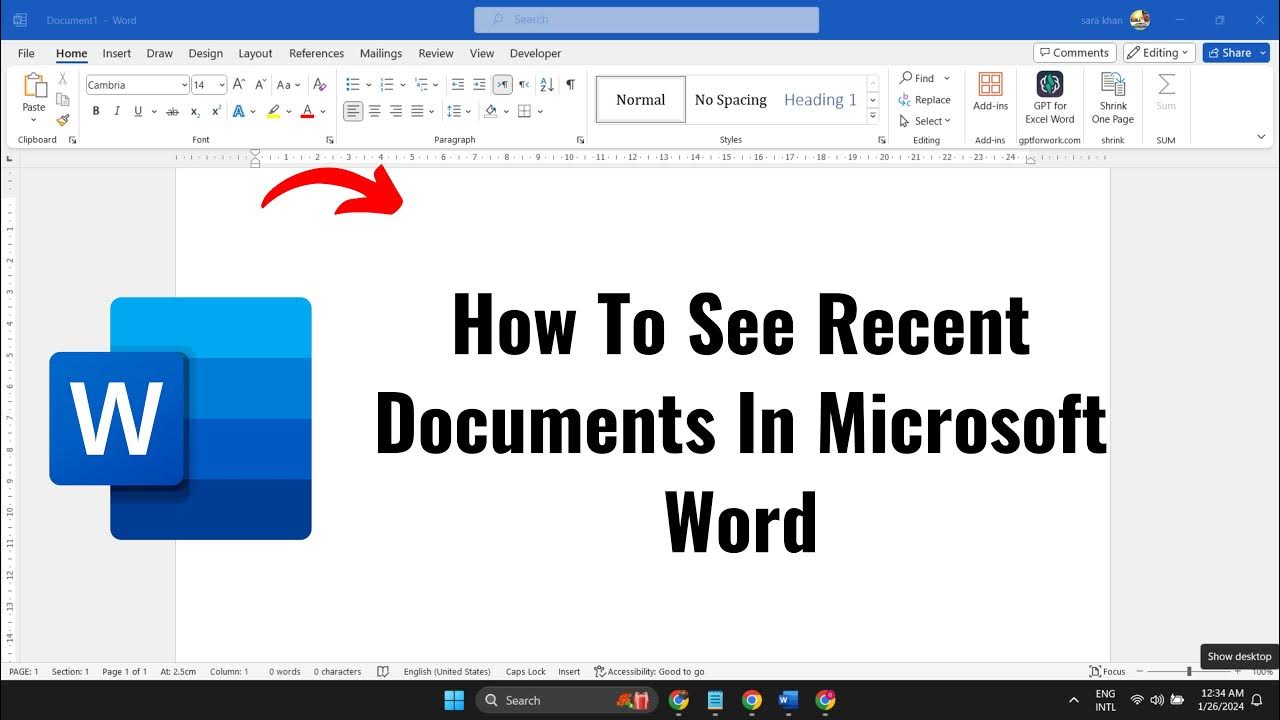Viewport: 1280px width, 720px height.
Task: Toggle left-to-right text direction button
Action: click(502, 85)
